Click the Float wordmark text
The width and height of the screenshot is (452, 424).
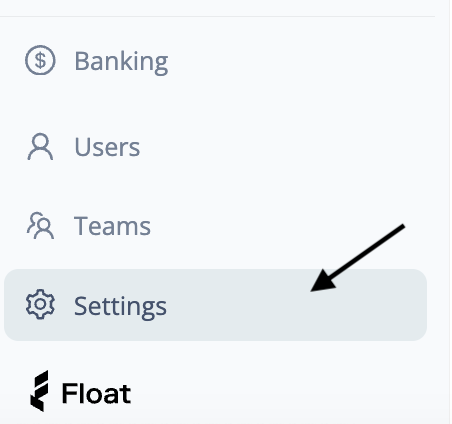(x=96, y=394)
